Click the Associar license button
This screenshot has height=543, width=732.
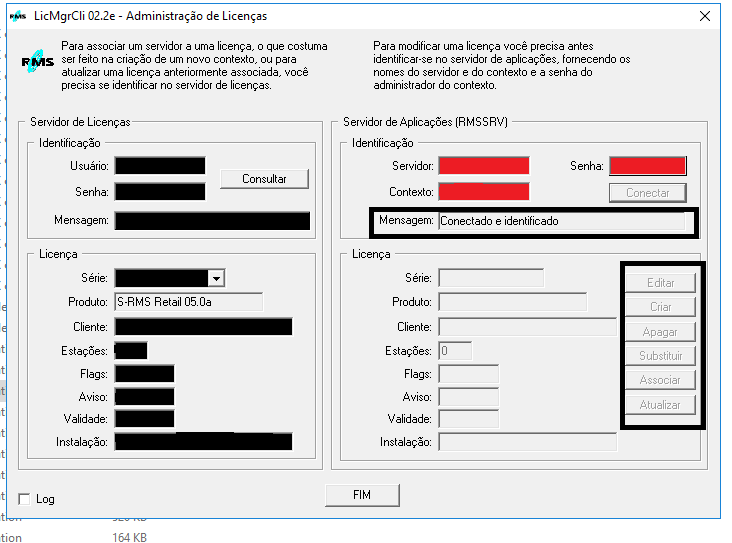[x=660, y=380]
